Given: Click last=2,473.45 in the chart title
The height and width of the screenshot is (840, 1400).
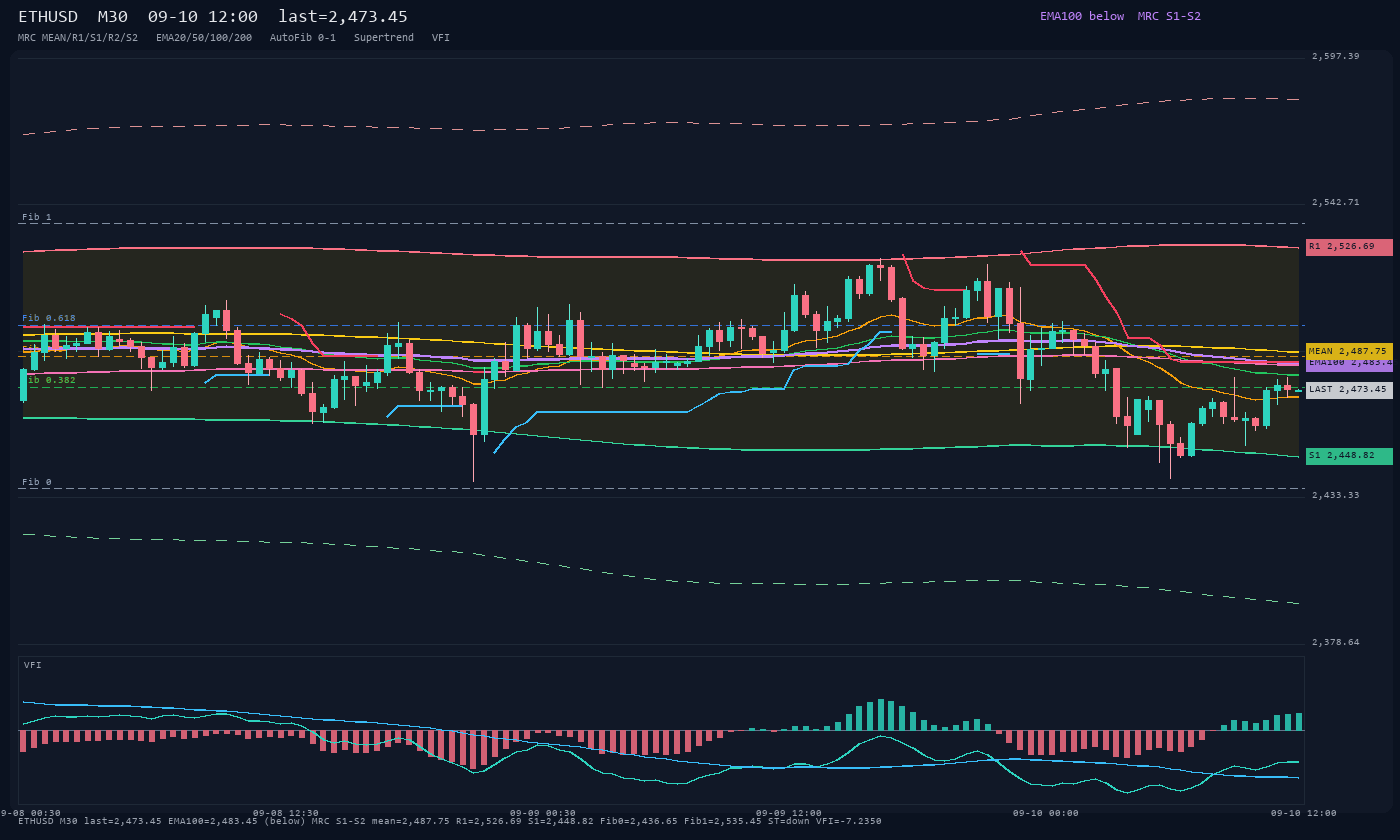Looking at the screenshot, I should pos(343,17).
